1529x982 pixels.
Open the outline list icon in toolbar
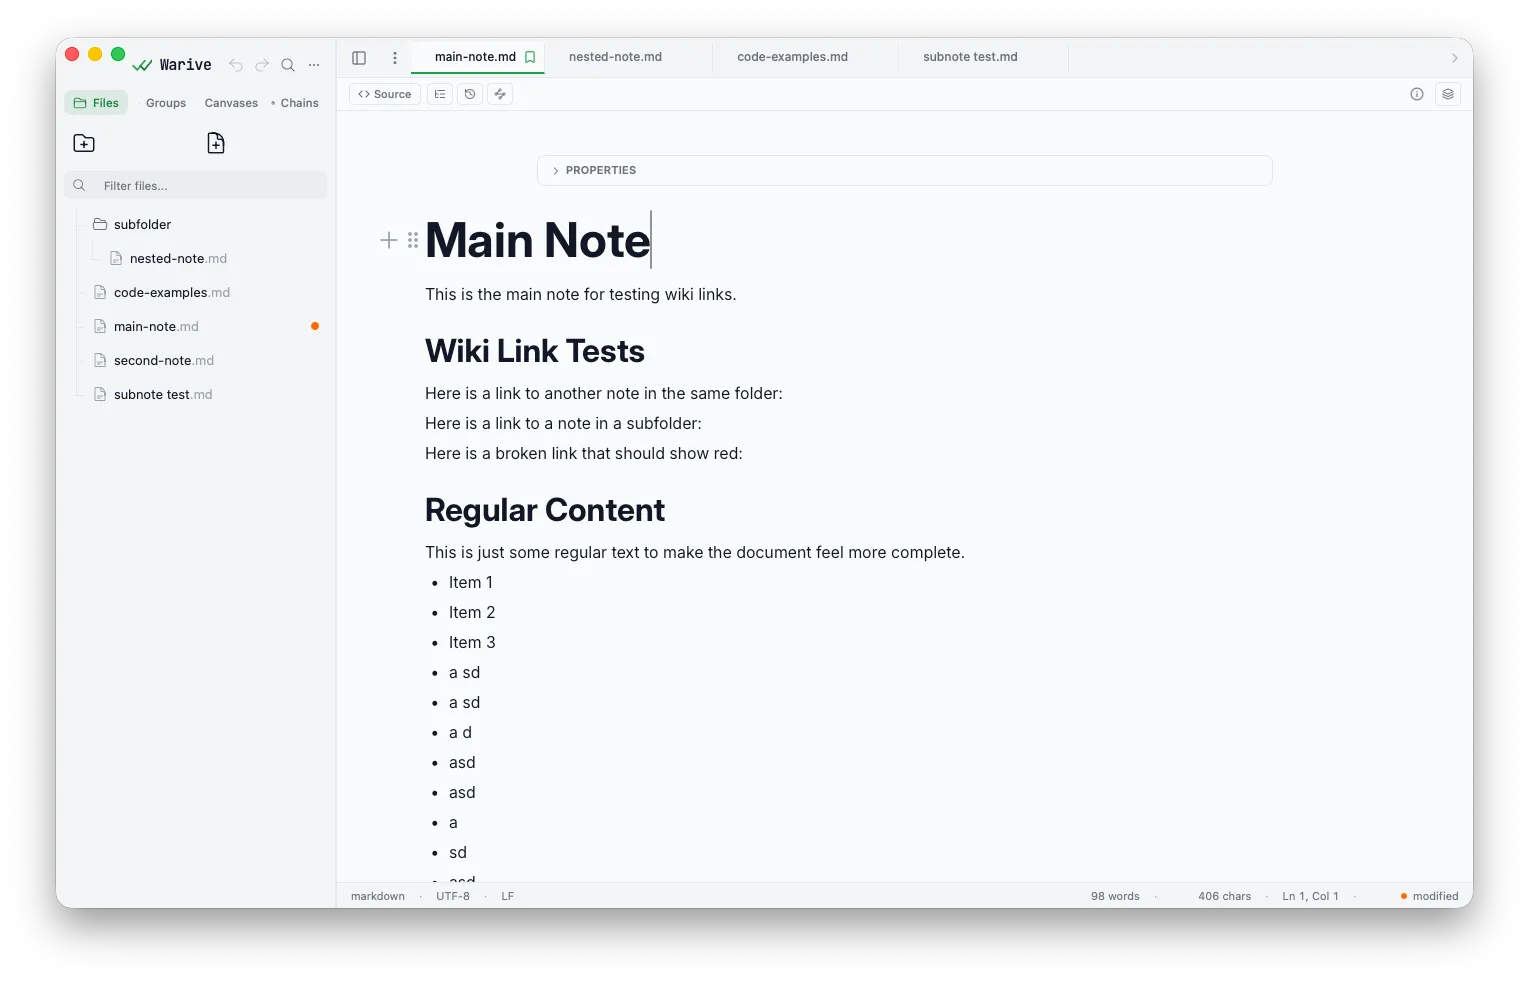tap(440, 94)
